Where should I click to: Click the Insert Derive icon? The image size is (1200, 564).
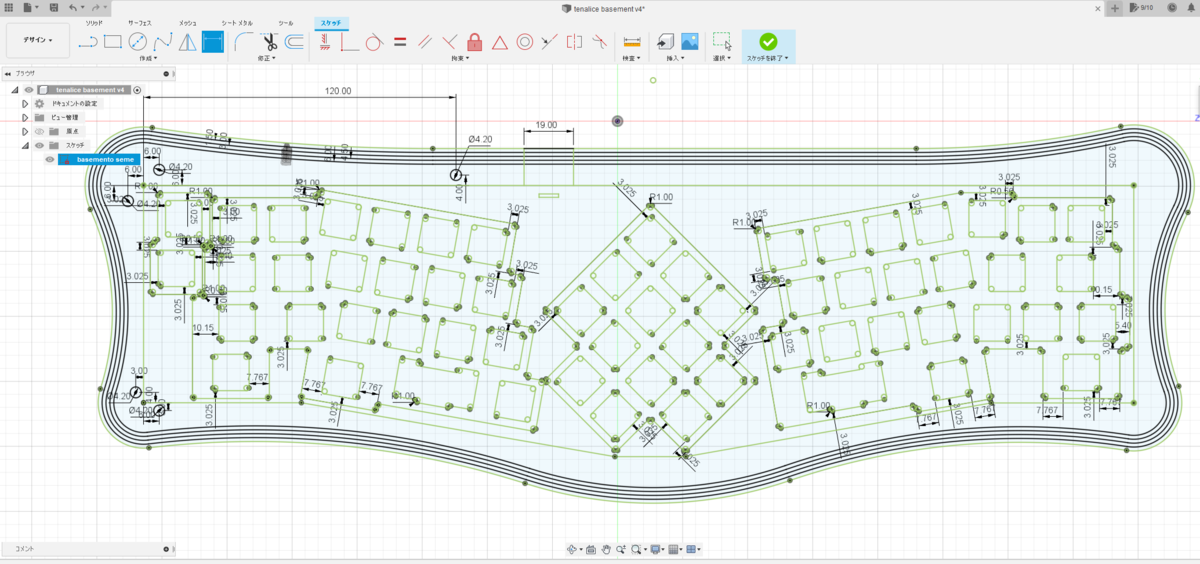[664, 42]
